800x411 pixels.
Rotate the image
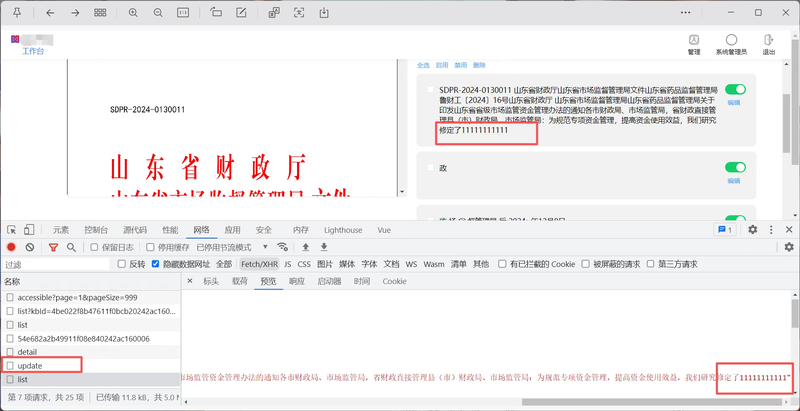pyautogui.click(x=216, y=13)
